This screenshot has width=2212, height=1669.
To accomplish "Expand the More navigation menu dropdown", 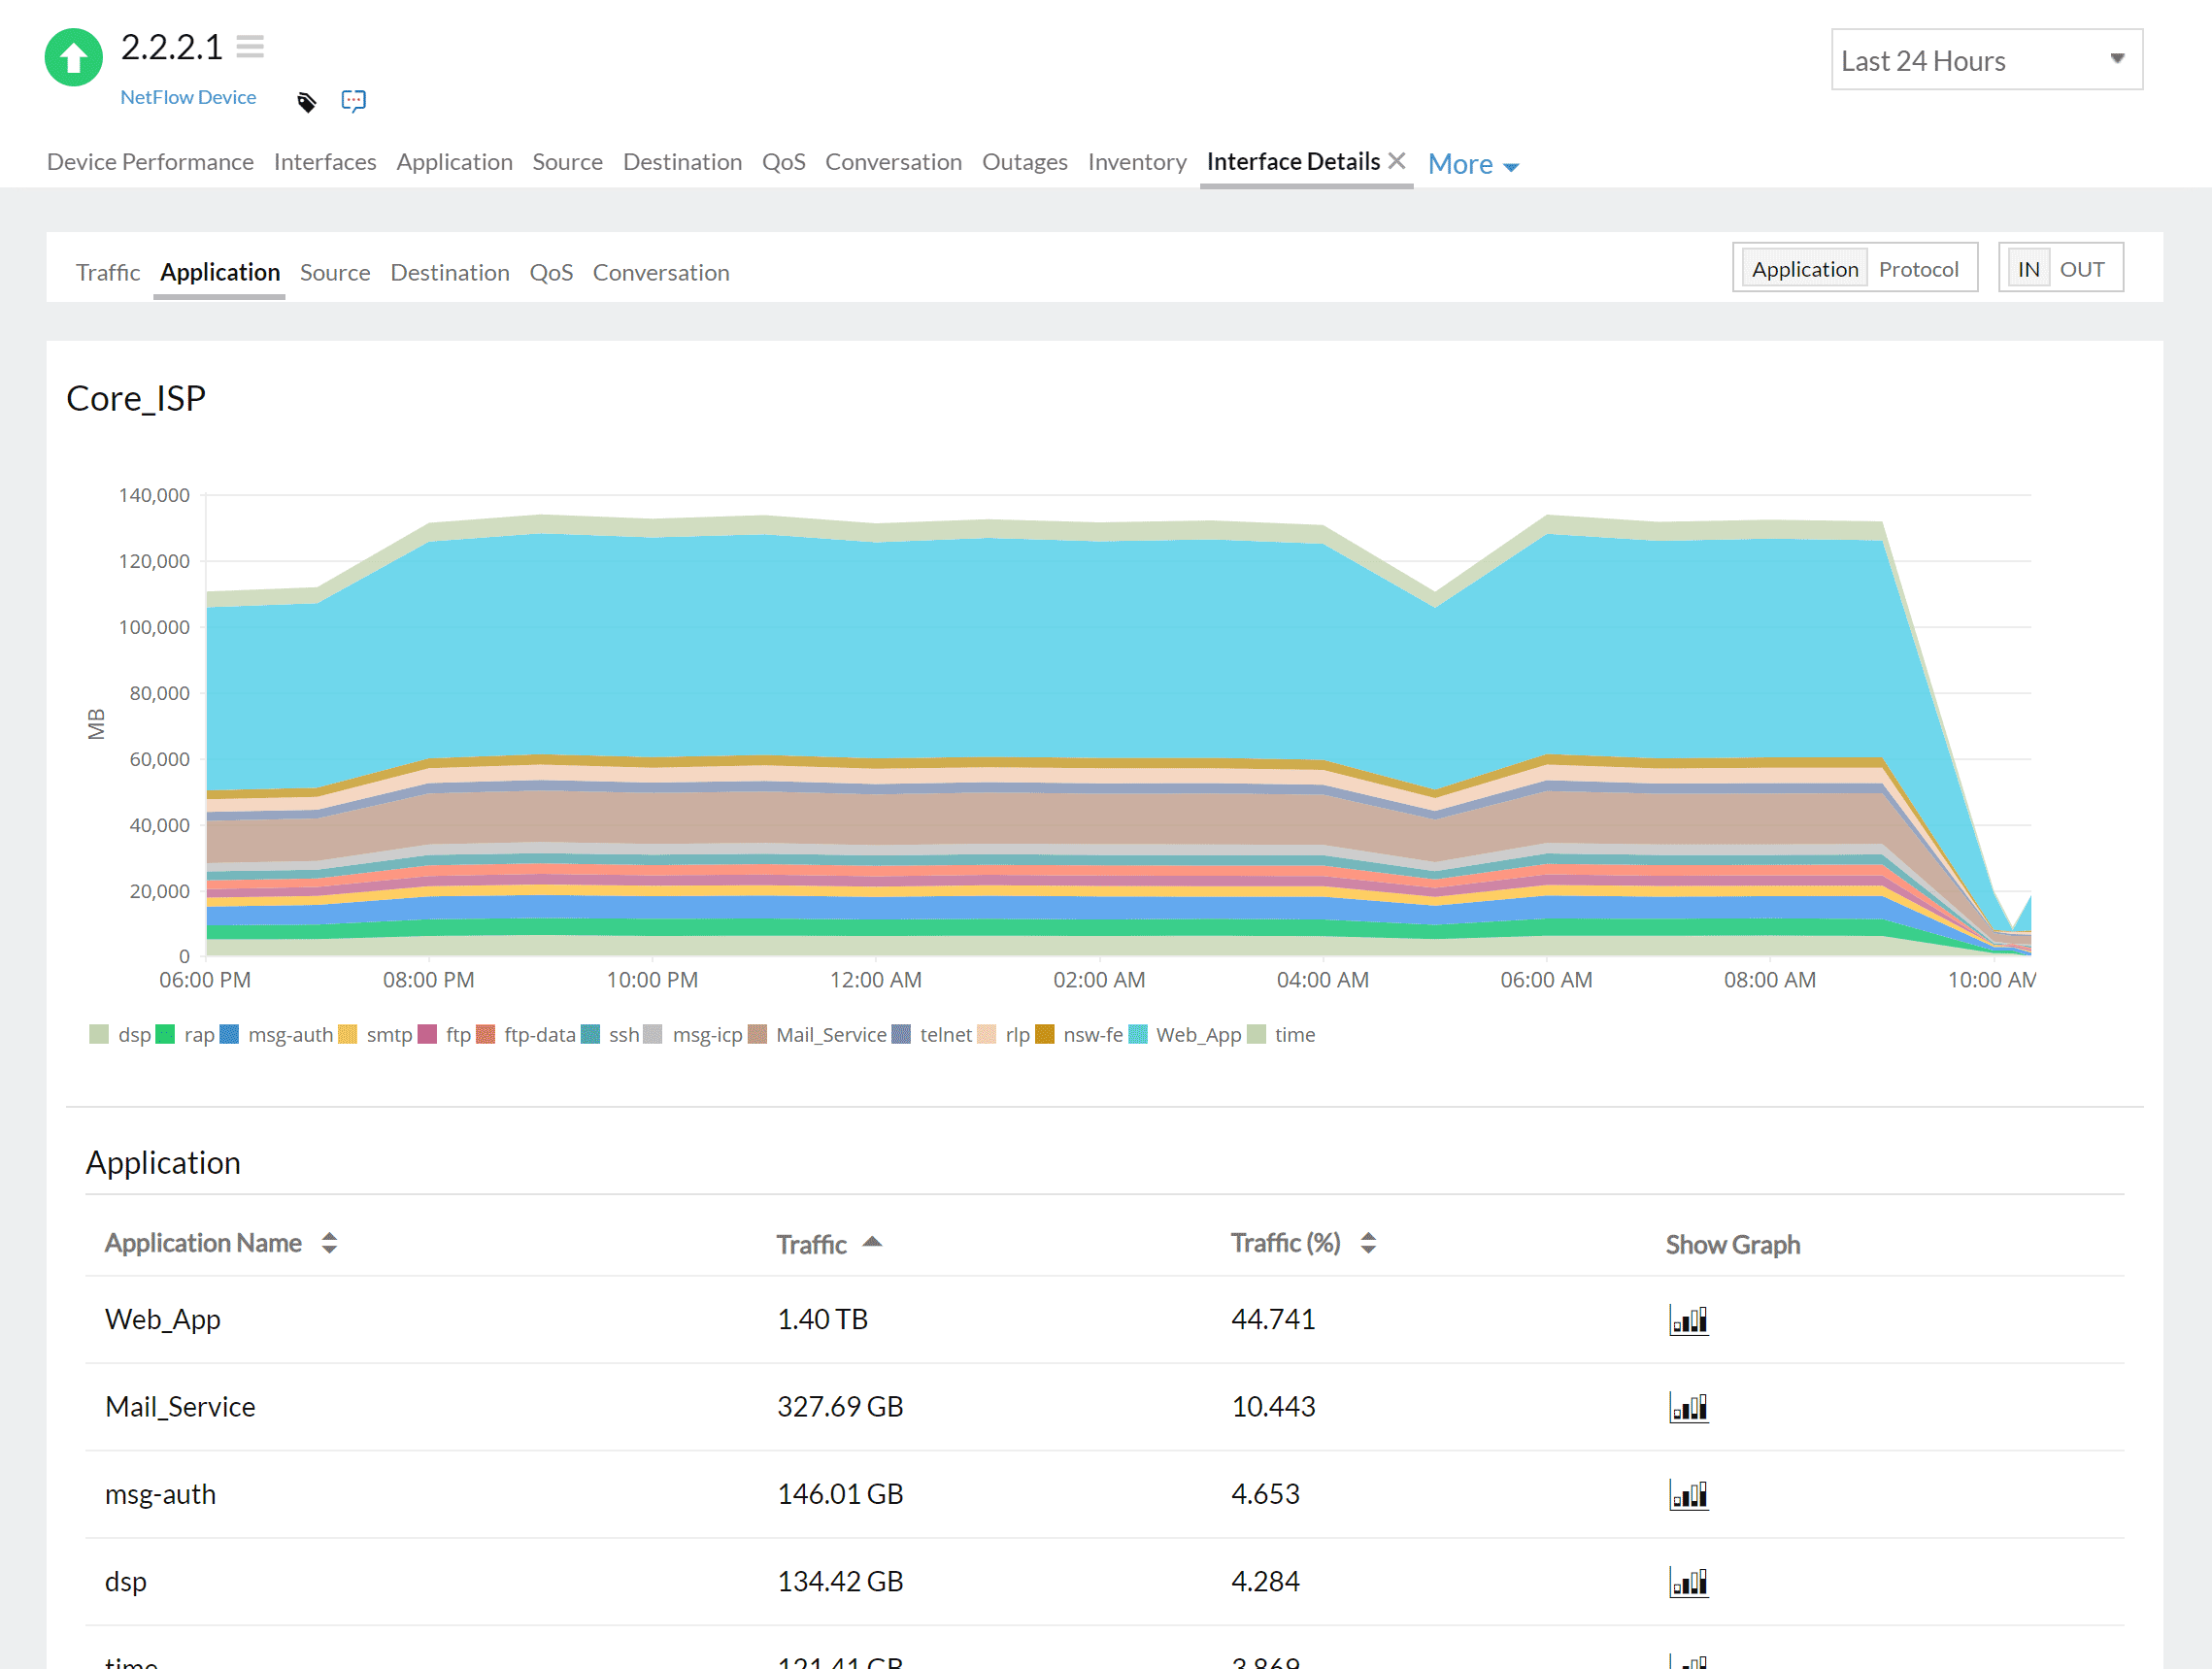I will pyautogui.click(x=1474, y=161).
